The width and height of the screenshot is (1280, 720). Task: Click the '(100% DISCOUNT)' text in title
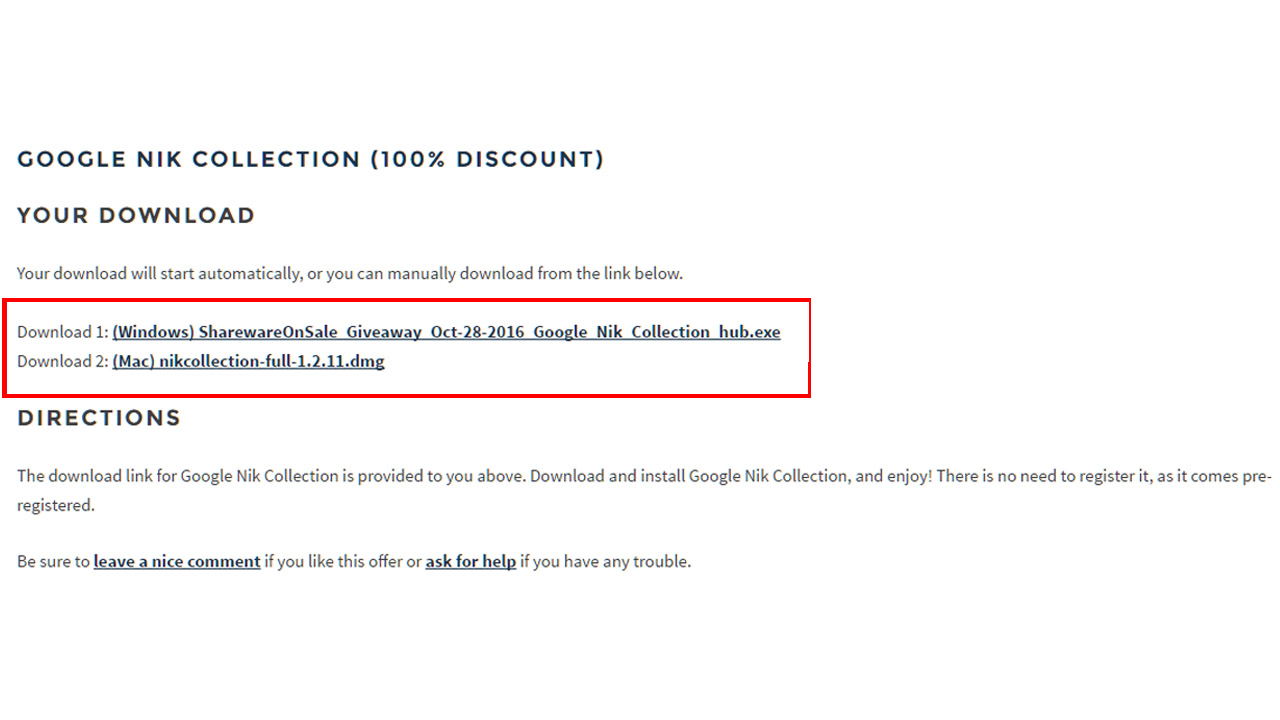pyautogui.click(x=488, y=159)
